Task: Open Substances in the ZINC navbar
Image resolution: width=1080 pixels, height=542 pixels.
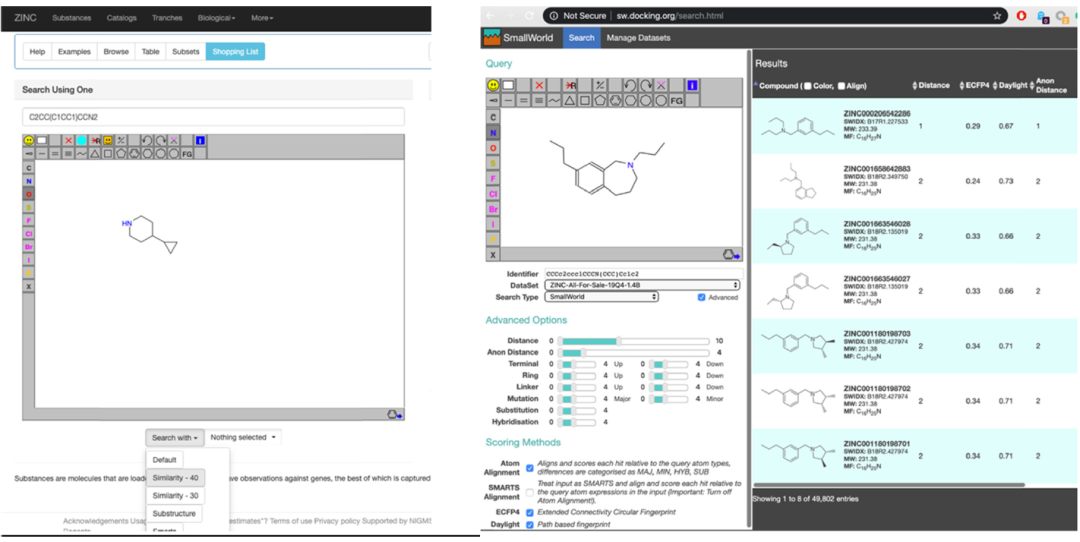Action: point(72,18)
